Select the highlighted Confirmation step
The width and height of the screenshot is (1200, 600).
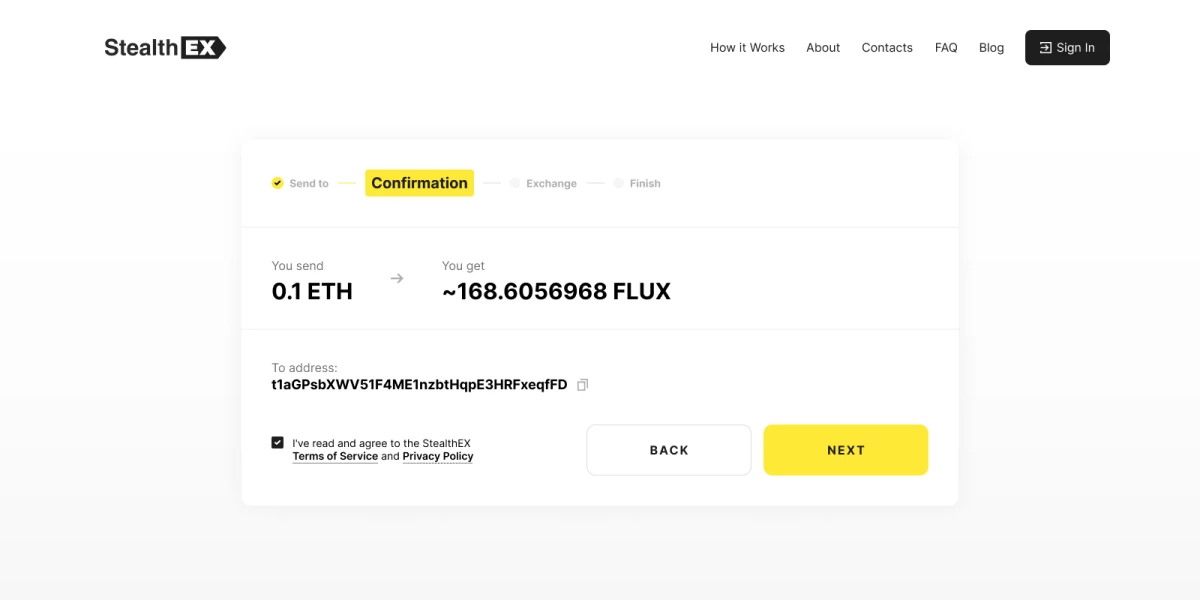click(x=419, y=183)
